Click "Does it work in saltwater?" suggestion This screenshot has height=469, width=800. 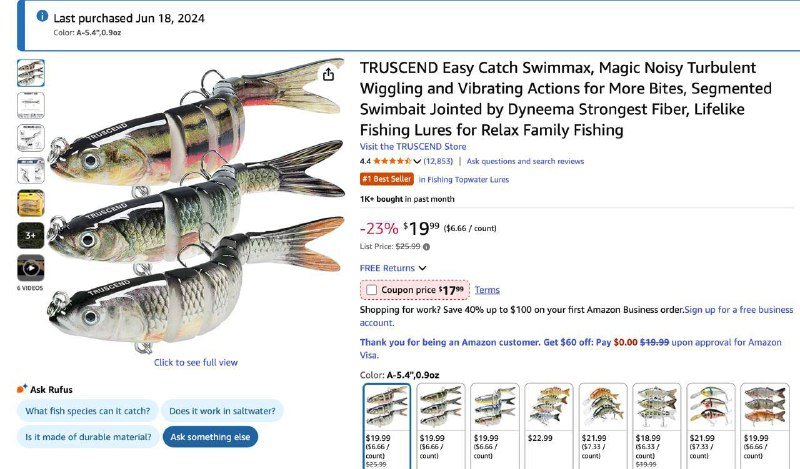(222, 411)
